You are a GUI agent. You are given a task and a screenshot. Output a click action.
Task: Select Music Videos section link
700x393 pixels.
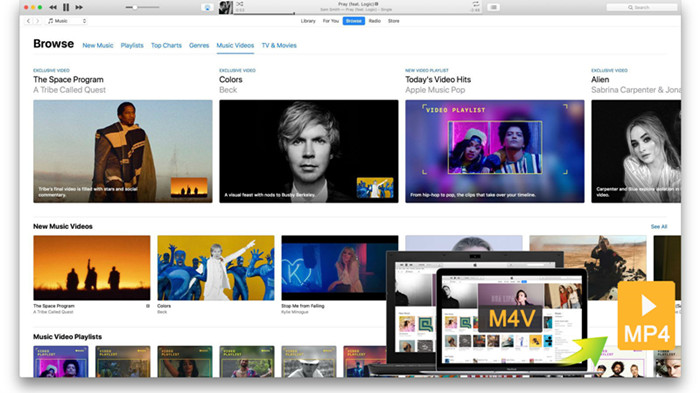pyautogui.click(x=235, y=45)
